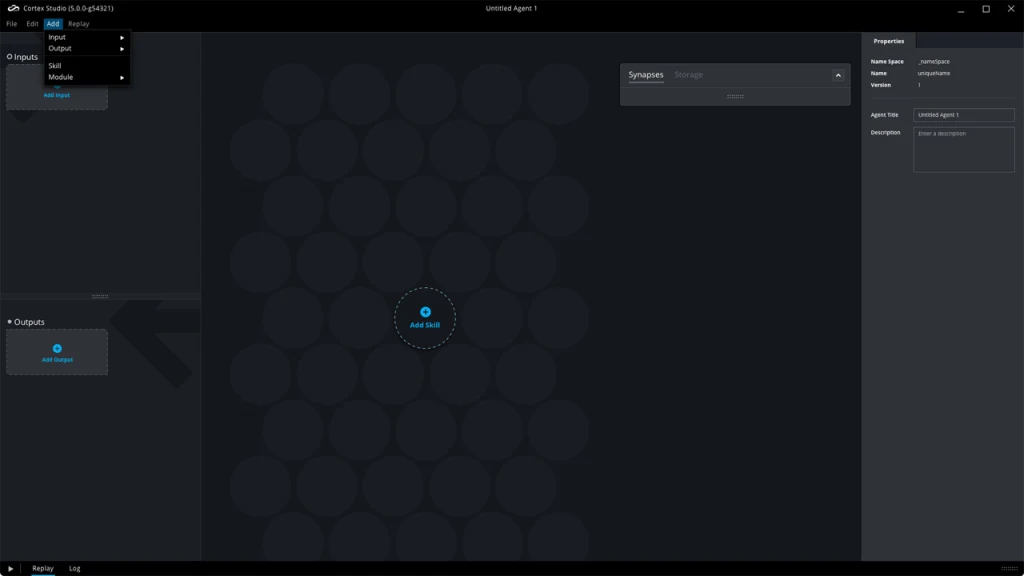Switch to the Storage tab
Screen dimensions: 1024x576
click(688, 75)
